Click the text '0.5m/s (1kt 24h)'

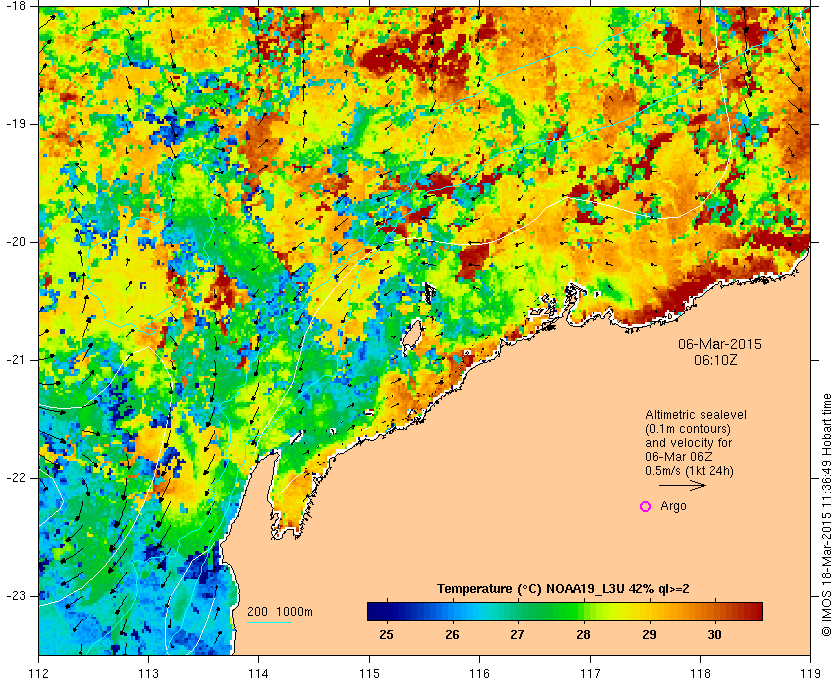tap(689, 471)
